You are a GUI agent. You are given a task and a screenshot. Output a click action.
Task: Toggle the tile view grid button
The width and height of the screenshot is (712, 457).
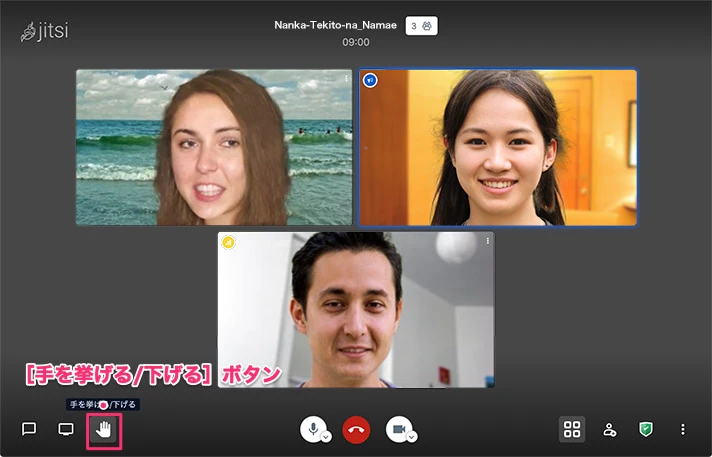pos(572,429)
